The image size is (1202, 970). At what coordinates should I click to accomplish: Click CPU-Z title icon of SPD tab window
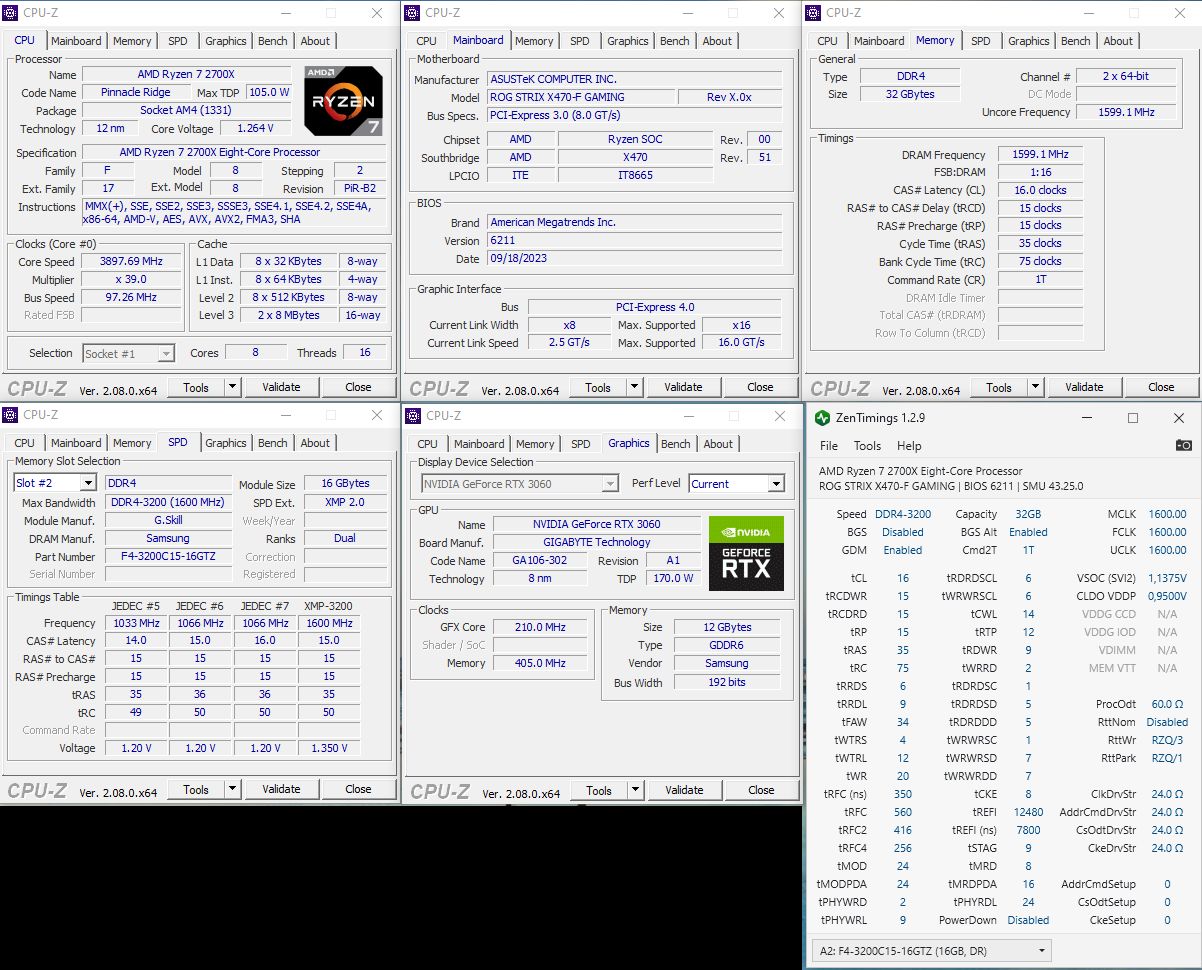(11, 415)
